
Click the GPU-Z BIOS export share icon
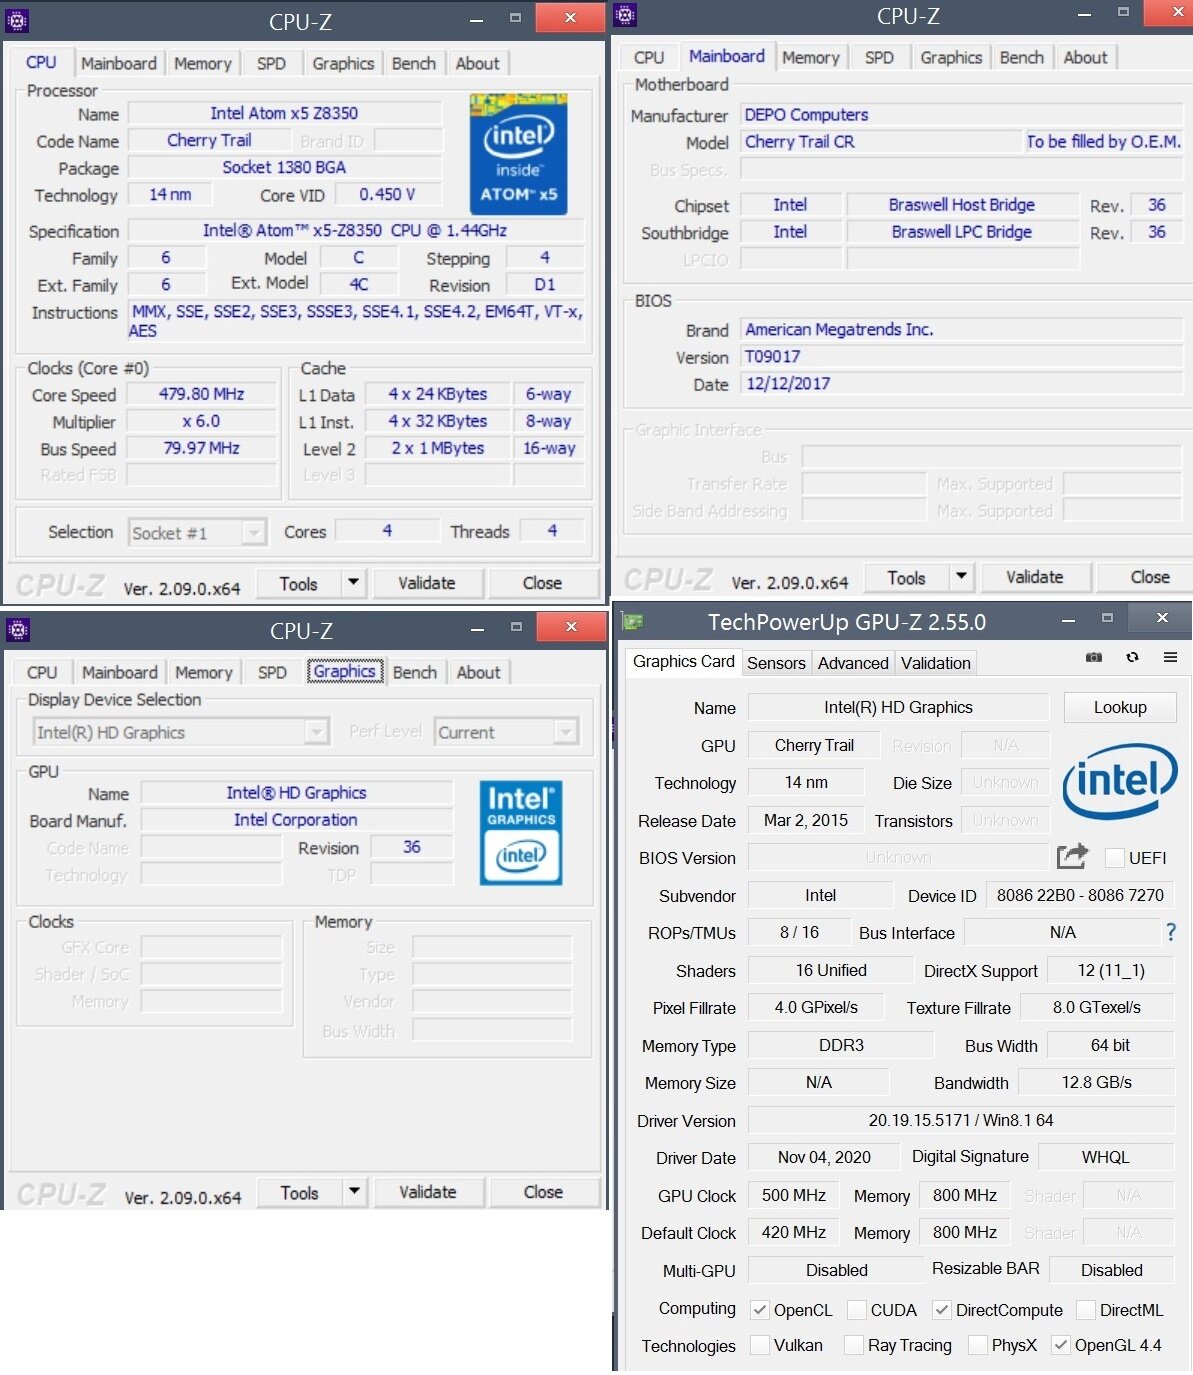pyautogui.click(x=1072, y=856)
